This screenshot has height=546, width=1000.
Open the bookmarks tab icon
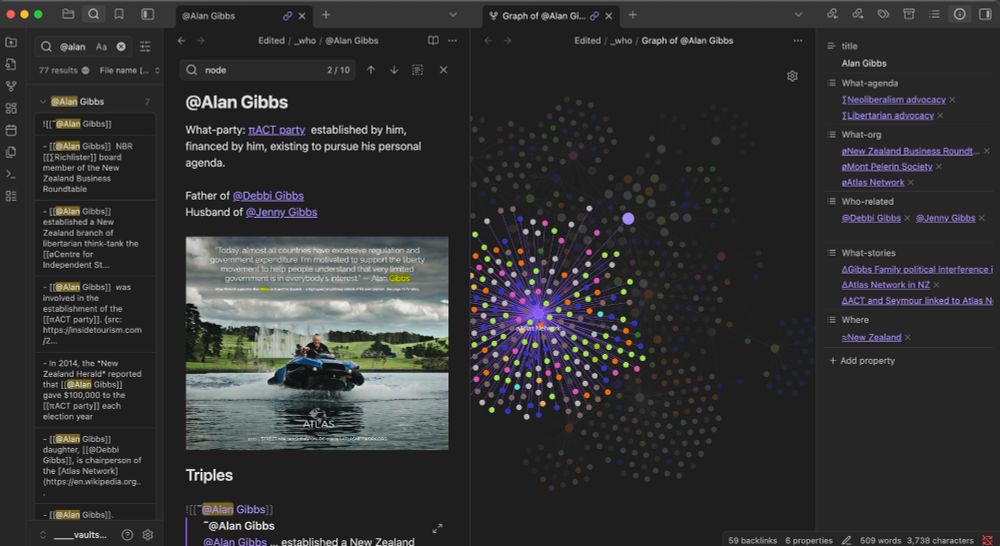click(119, 14)
